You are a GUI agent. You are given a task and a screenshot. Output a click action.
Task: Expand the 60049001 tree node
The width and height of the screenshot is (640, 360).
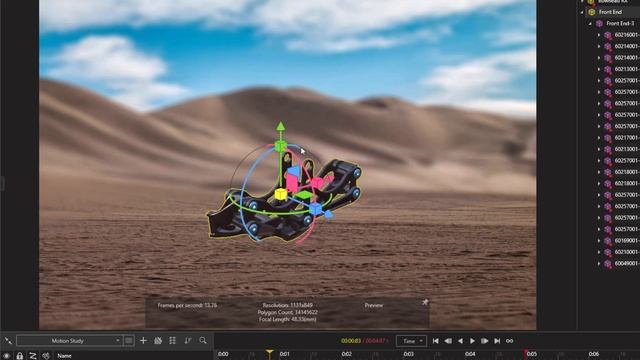[599, 264]
